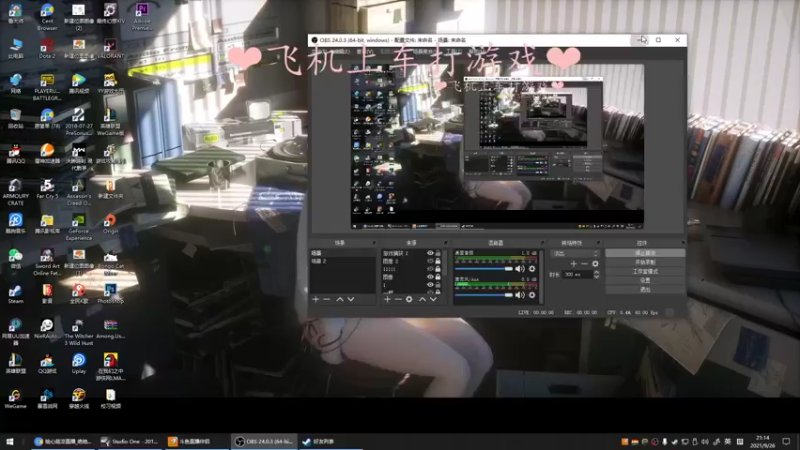
Task: Open the Windows Start menu
Action: pyautogui.click(x=9, y=442)
